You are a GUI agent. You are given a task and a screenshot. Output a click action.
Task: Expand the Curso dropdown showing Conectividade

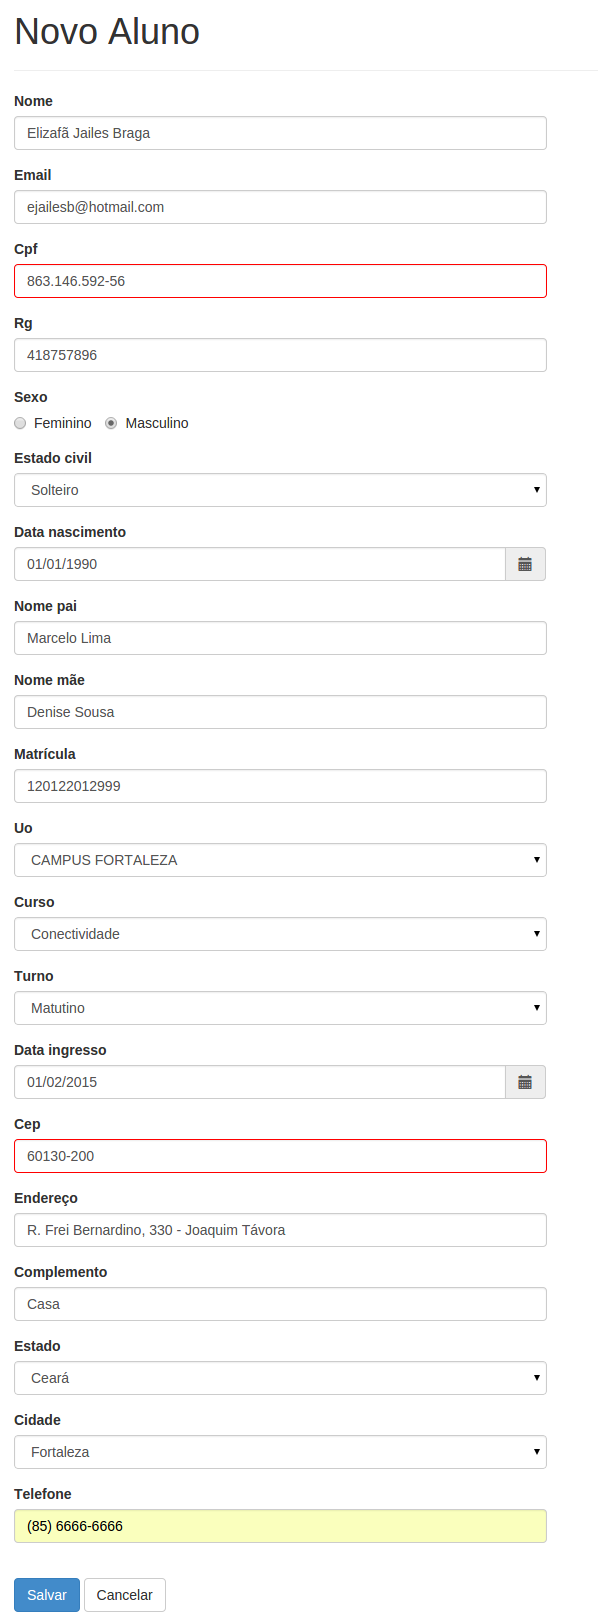[x=280, y=934]
